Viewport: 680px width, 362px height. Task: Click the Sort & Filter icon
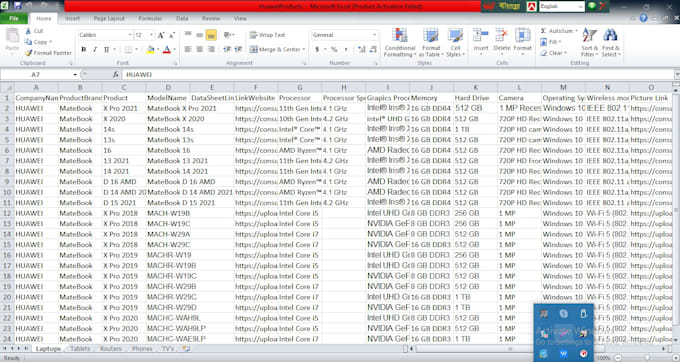(589, 35)
